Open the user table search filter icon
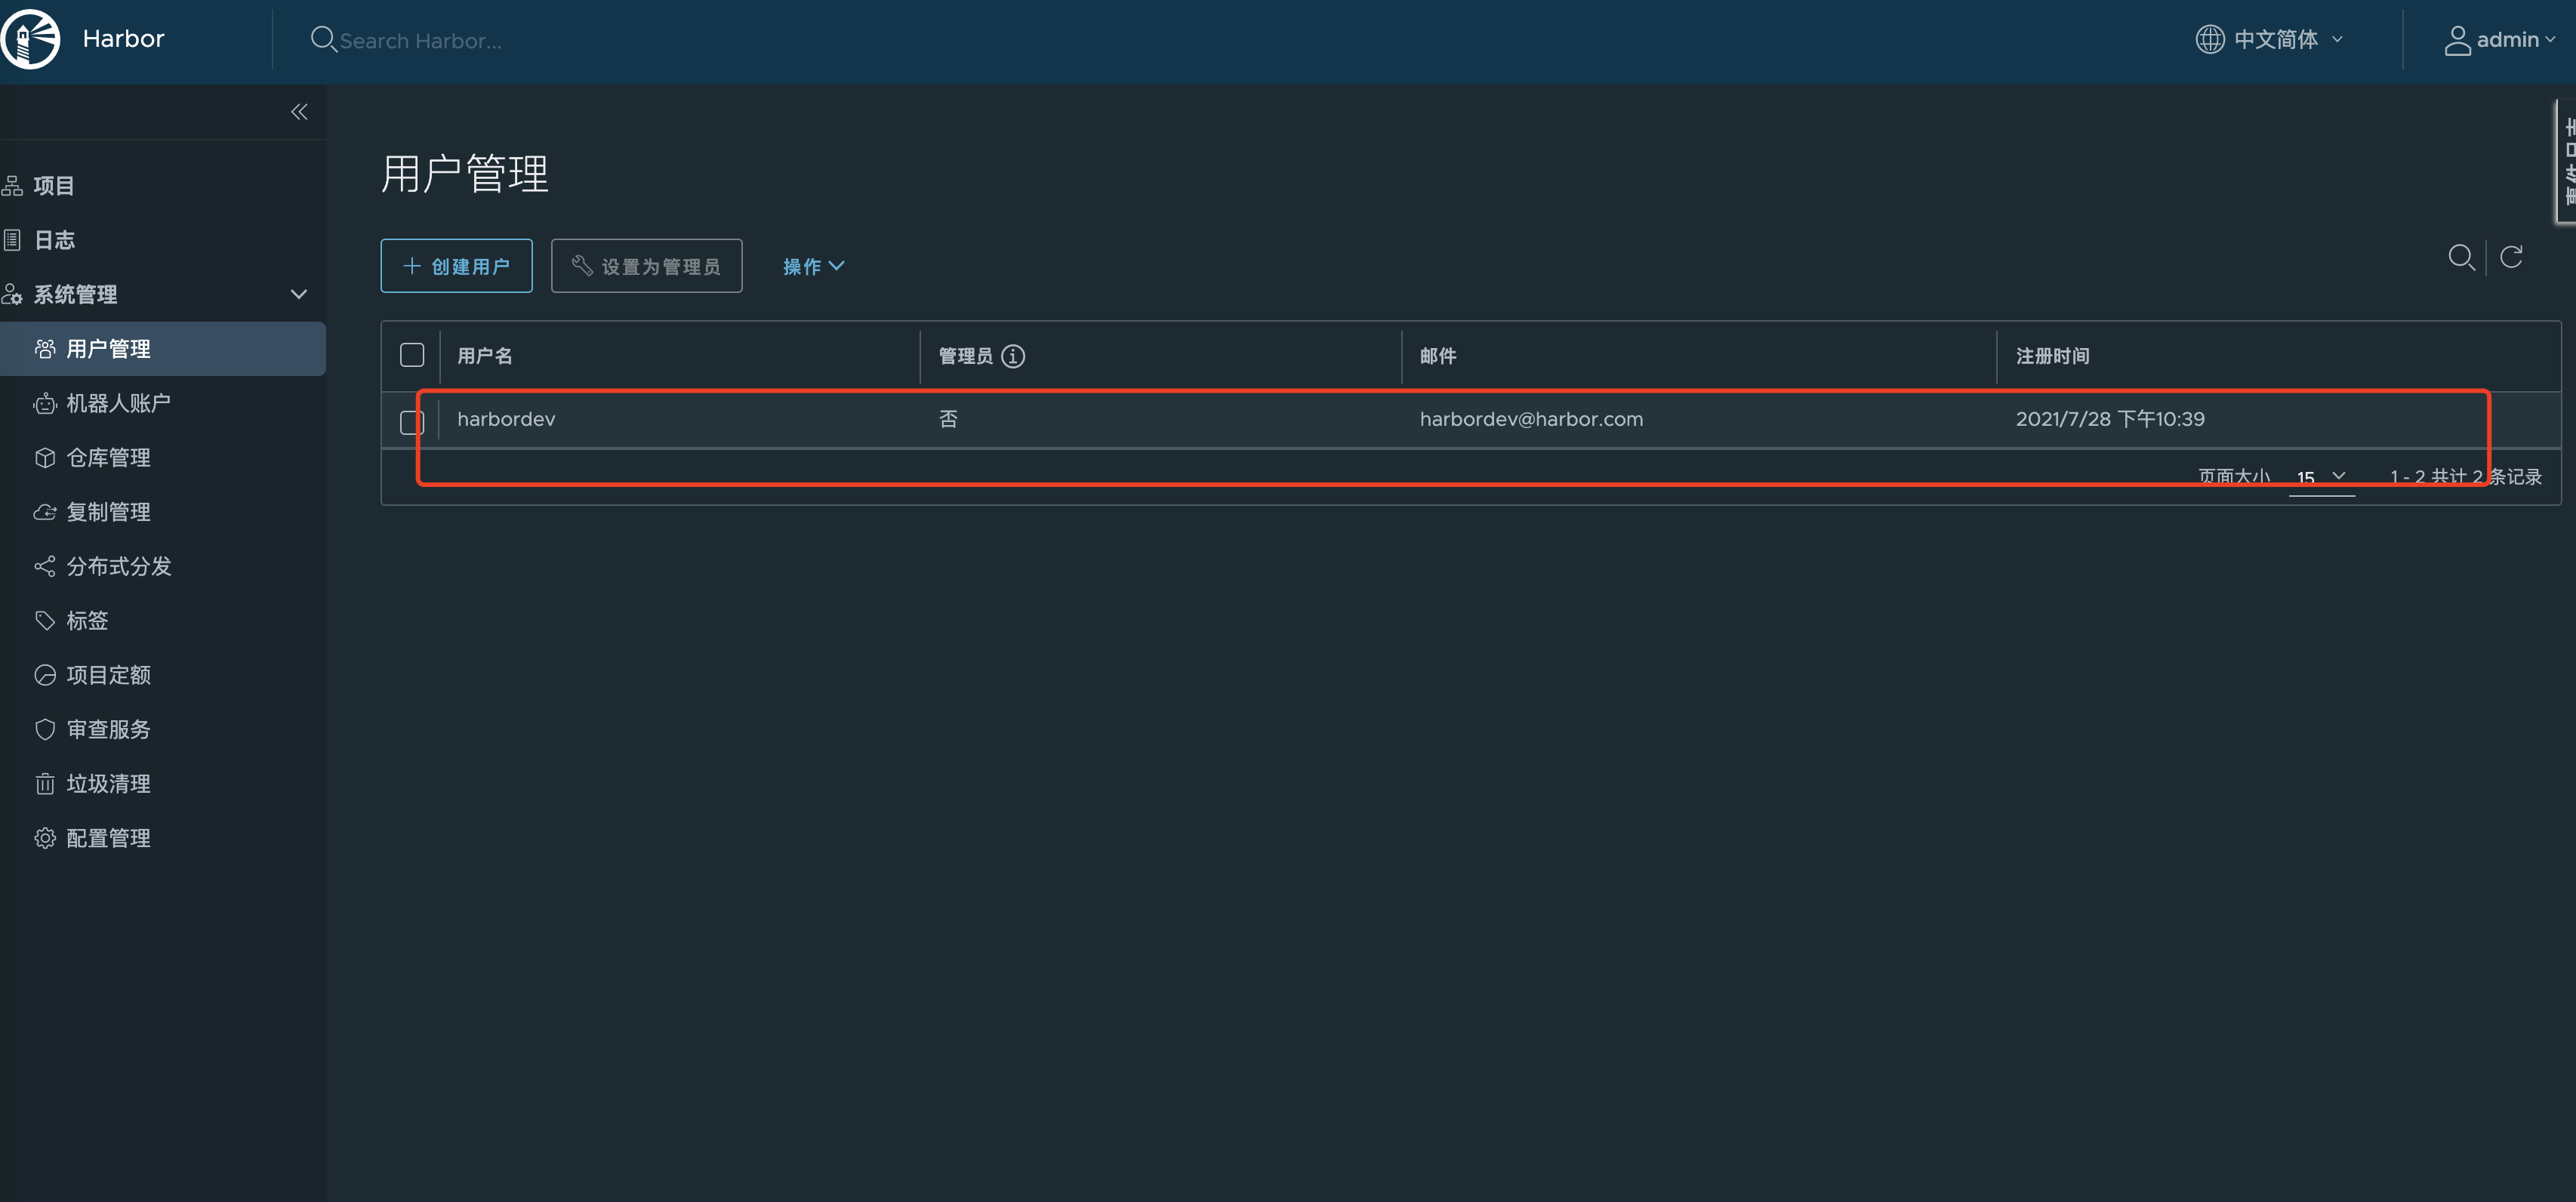Screen dimensions: 2576x1202 pyautogui.click(x=2461, y=258)
